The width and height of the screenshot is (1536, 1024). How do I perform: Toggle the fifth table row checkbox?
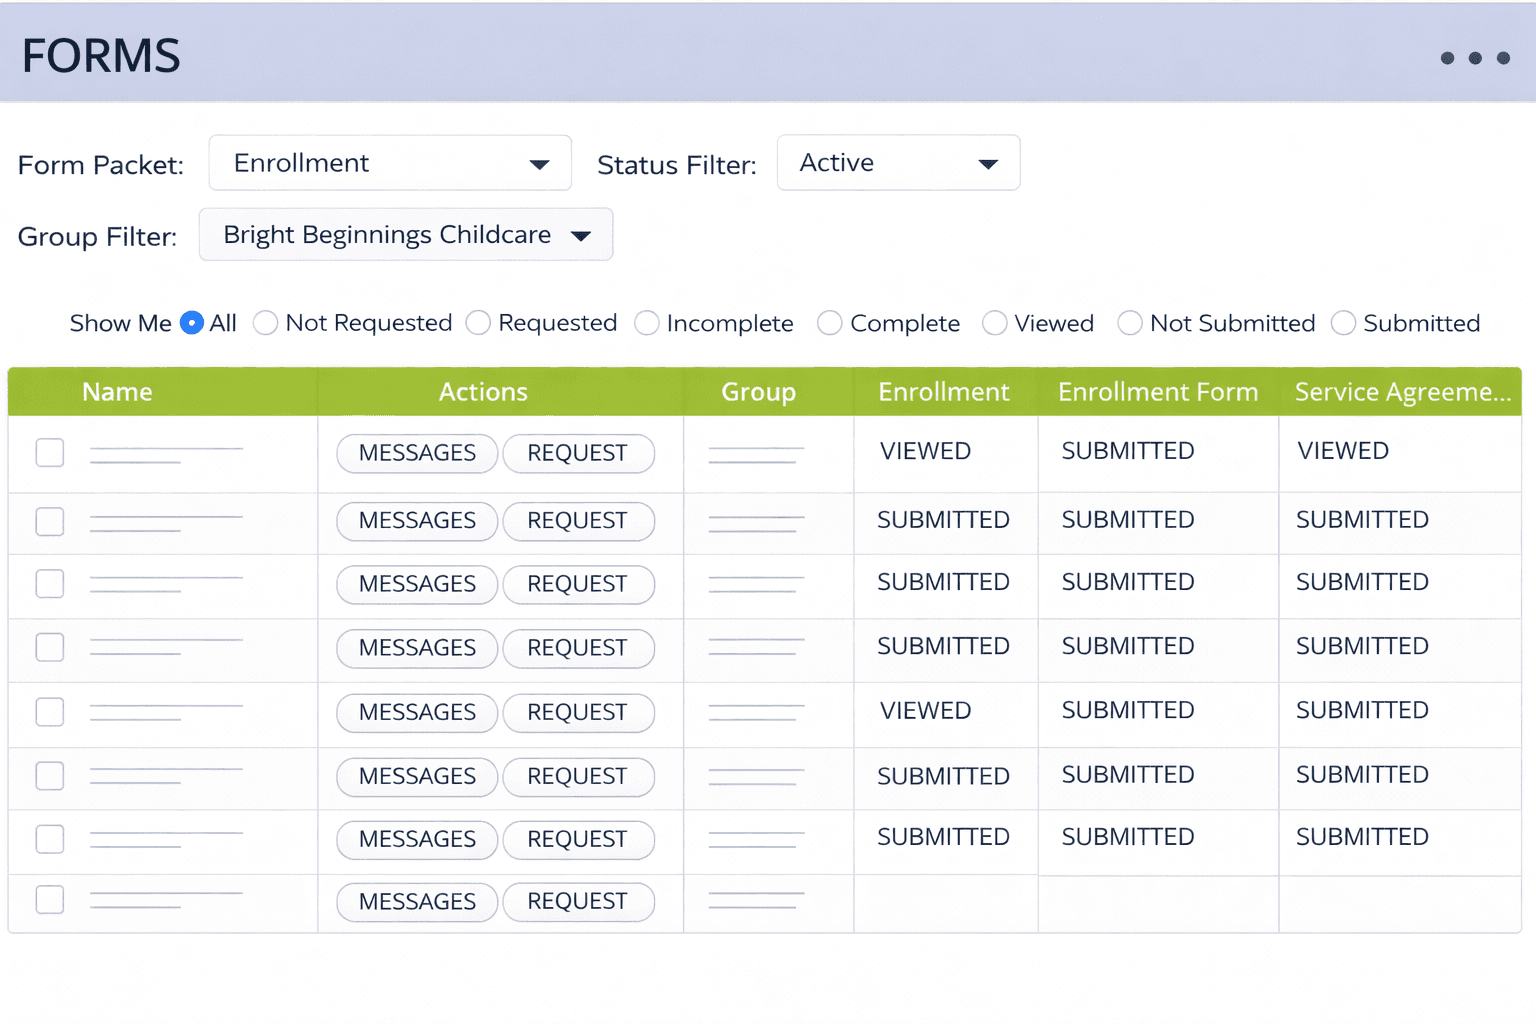[x=50, y=712]
